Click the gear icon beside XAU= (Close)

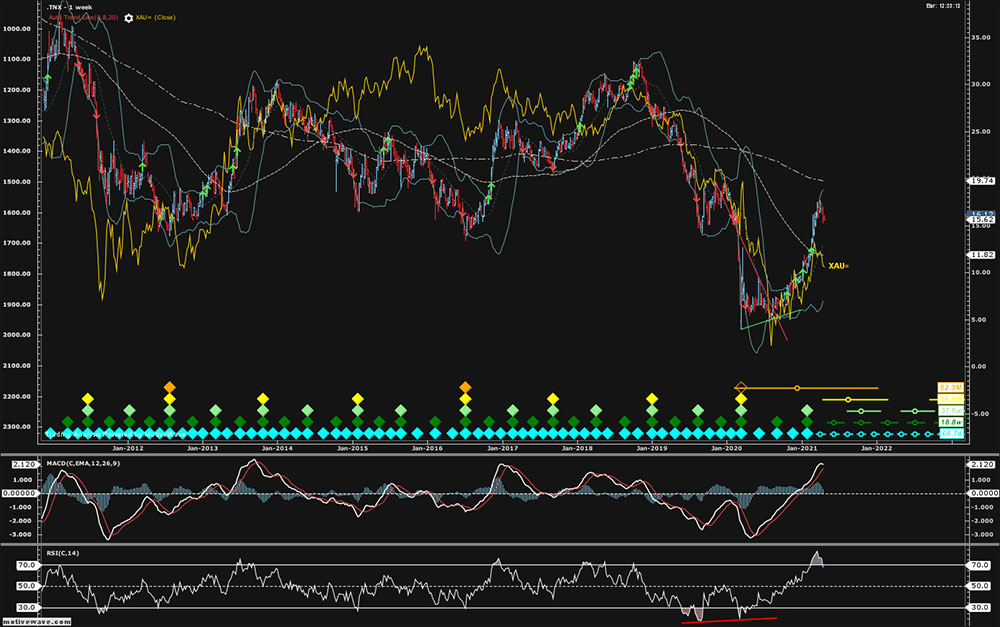click(129, 19)
